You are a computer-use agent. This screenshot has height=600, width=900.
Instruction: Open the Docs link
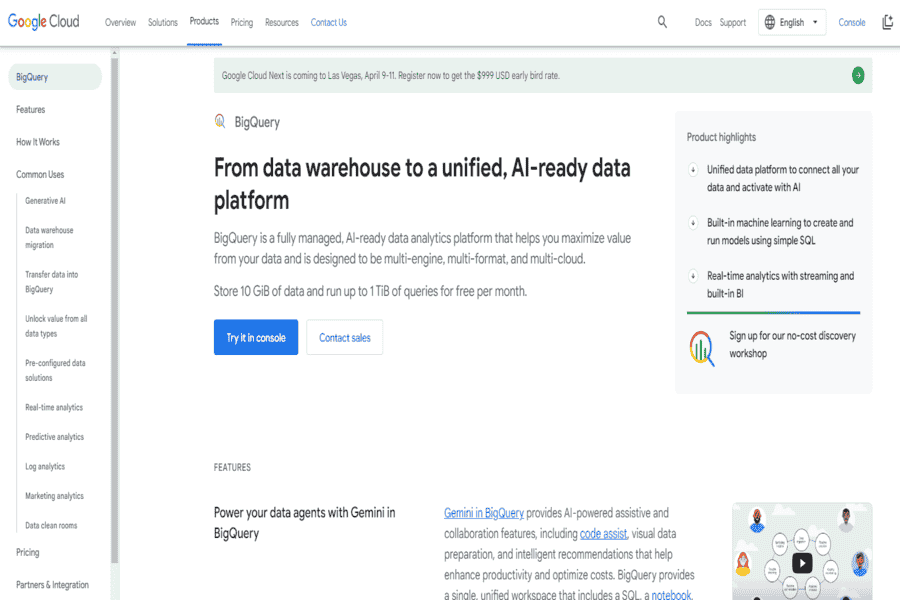tap(703, 22)
